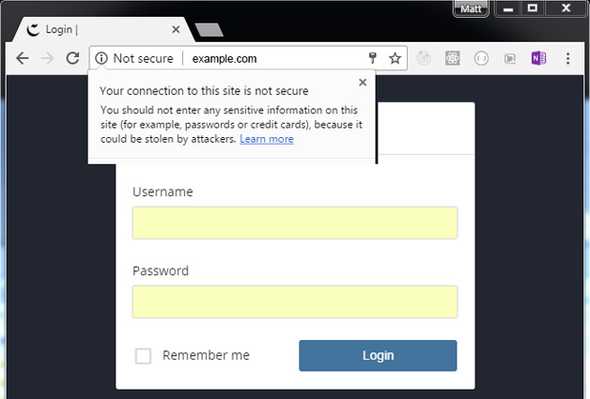Reload the current page
Image resolution: width=590 pixels, height=399 pixels.
click(x=73, y=58)
